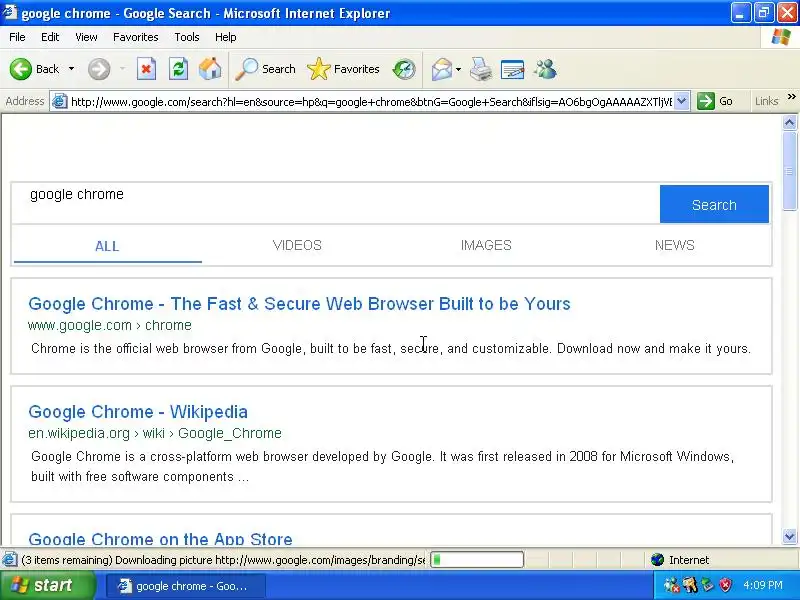Click the www.google.com › chrome URL text

(x=110, y=326)
